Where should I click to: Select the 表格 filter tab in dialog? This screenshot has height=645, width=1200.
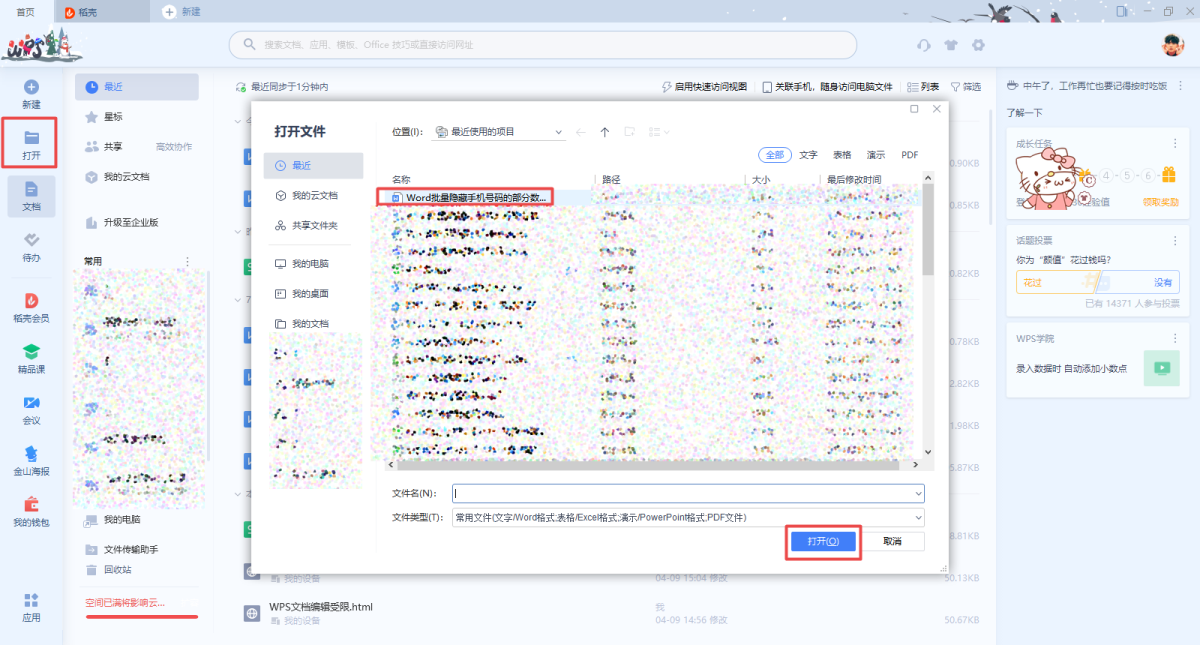point(842,155)
